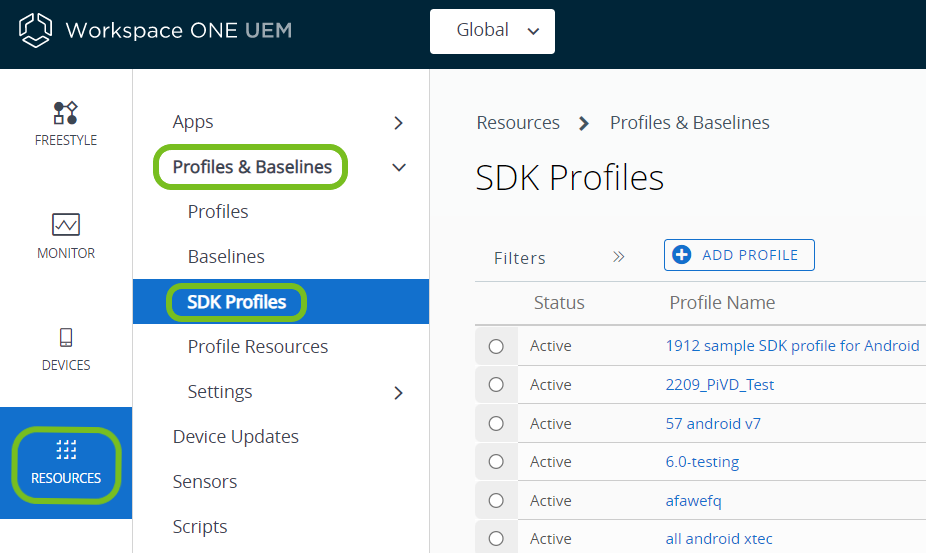Select radio for 57 android v7 row
Image resolution: width=926 pixels, height=553 pixels.
coord(496,424)
